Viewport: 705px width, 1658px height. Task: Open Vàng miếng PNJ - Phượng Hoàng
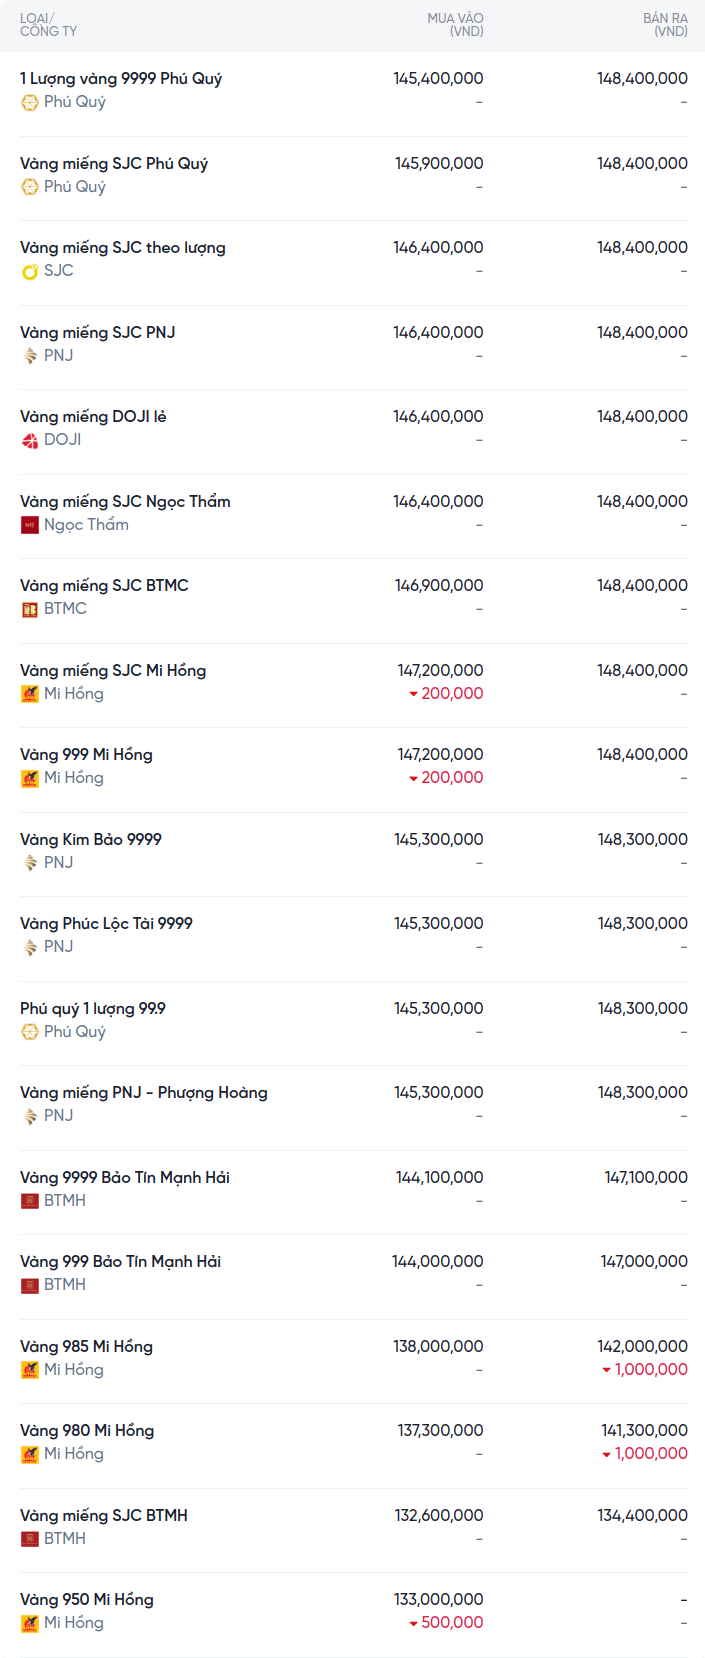pyautogui.click(x=144, y=1093)
